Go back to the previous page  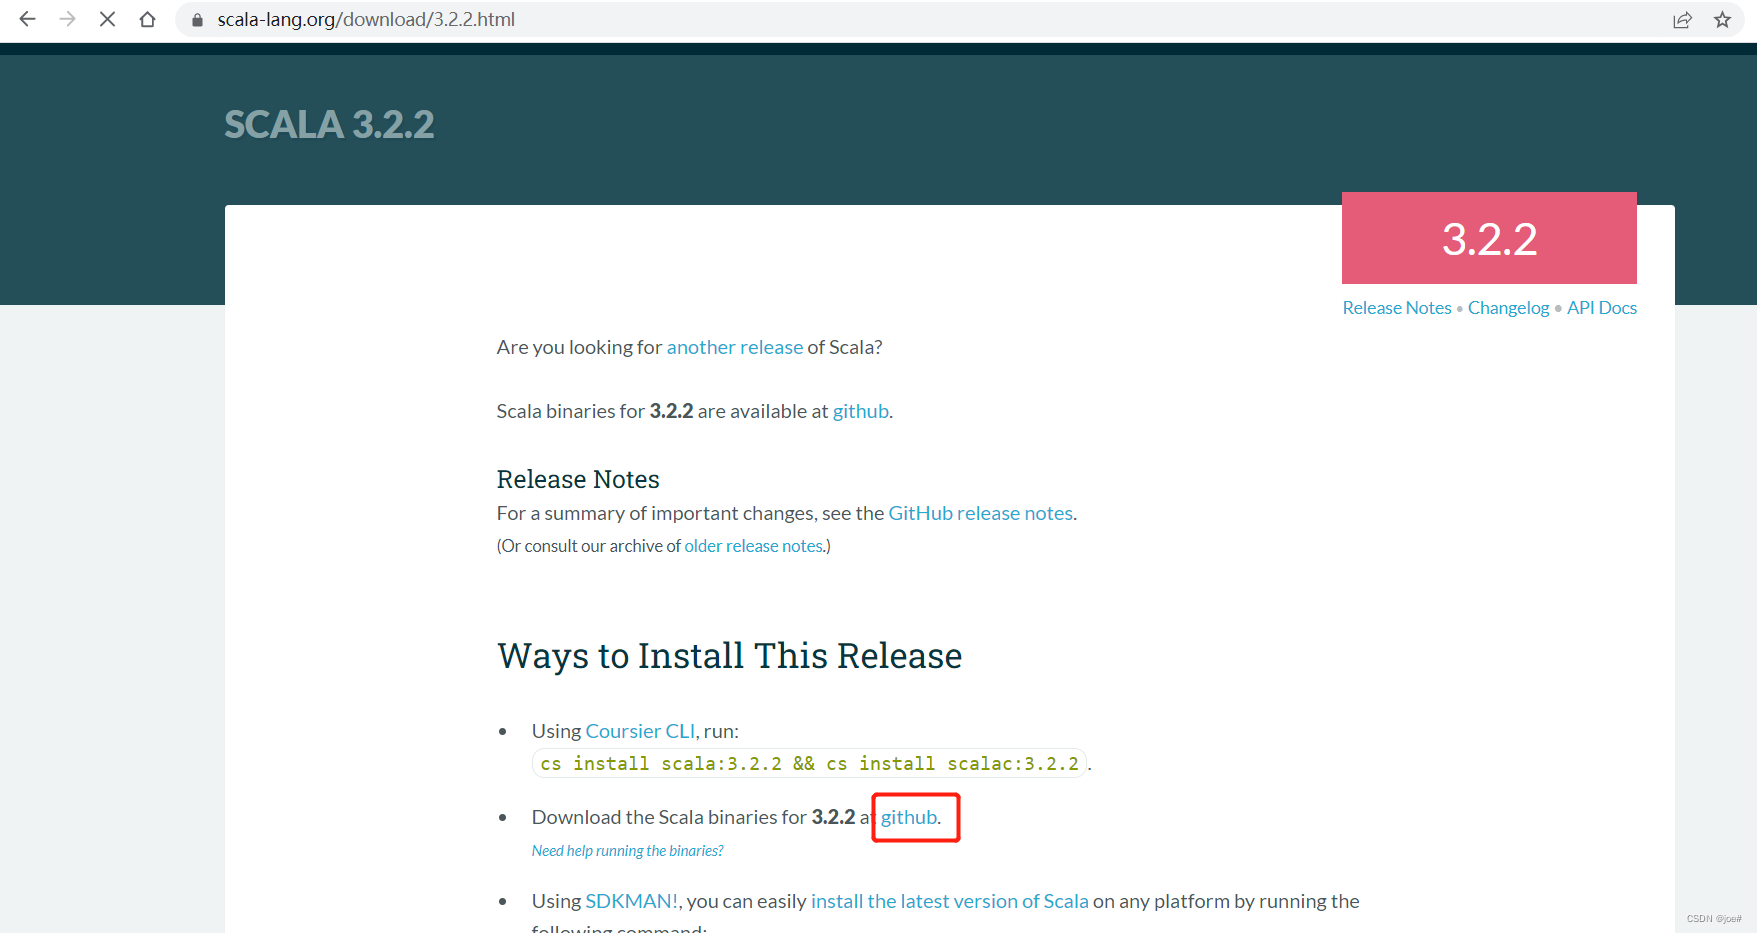pos(27,19)
